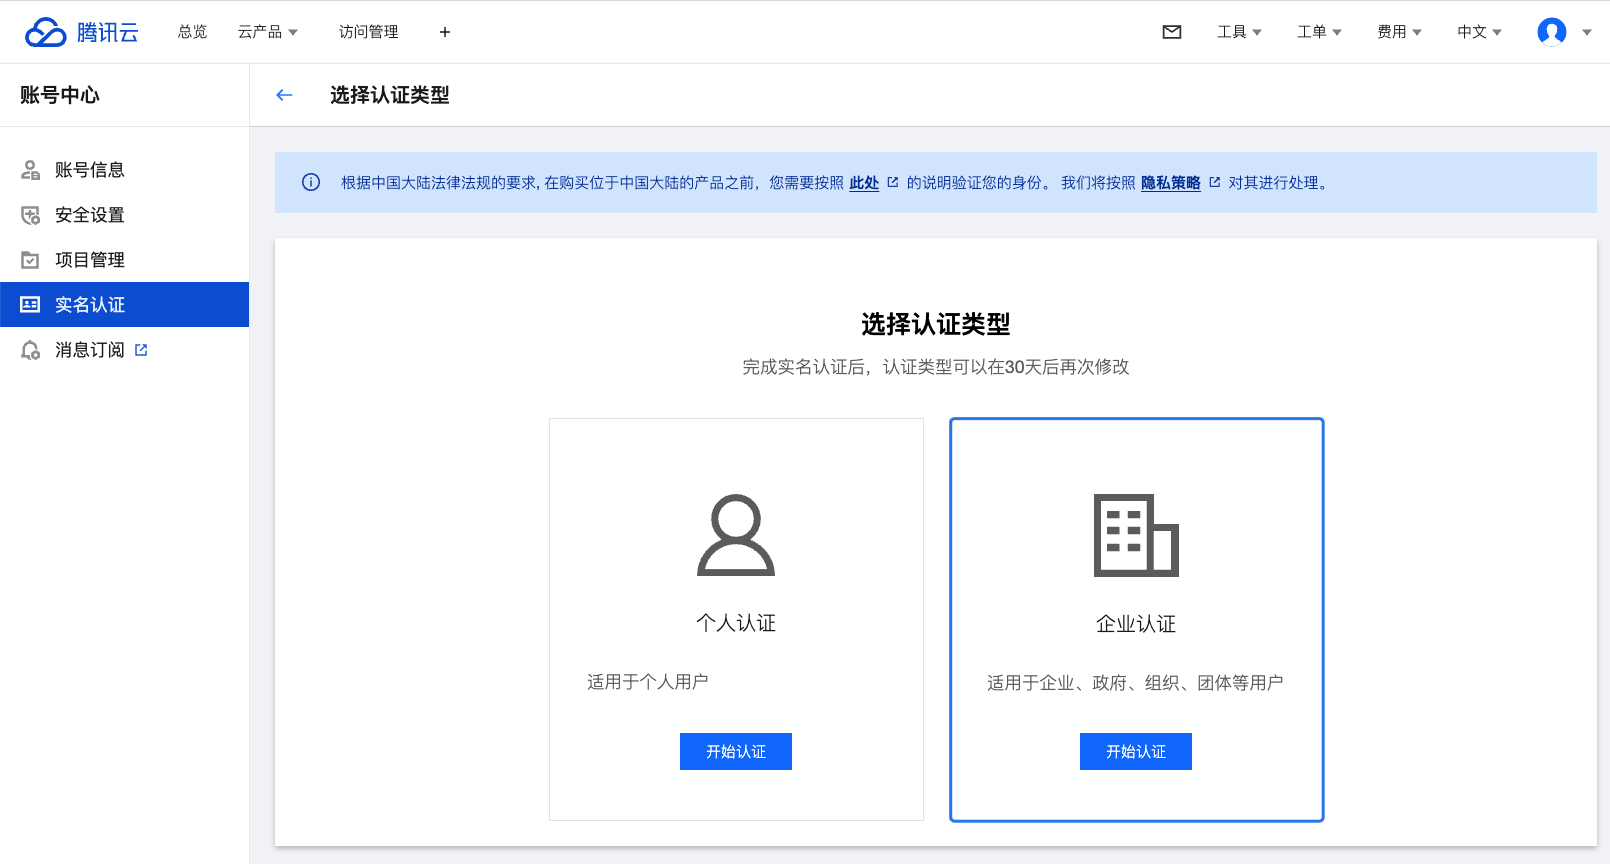Select 账号信息 in the sidebar
This screenshot has height=864, width=1610.
pos(89,170)
